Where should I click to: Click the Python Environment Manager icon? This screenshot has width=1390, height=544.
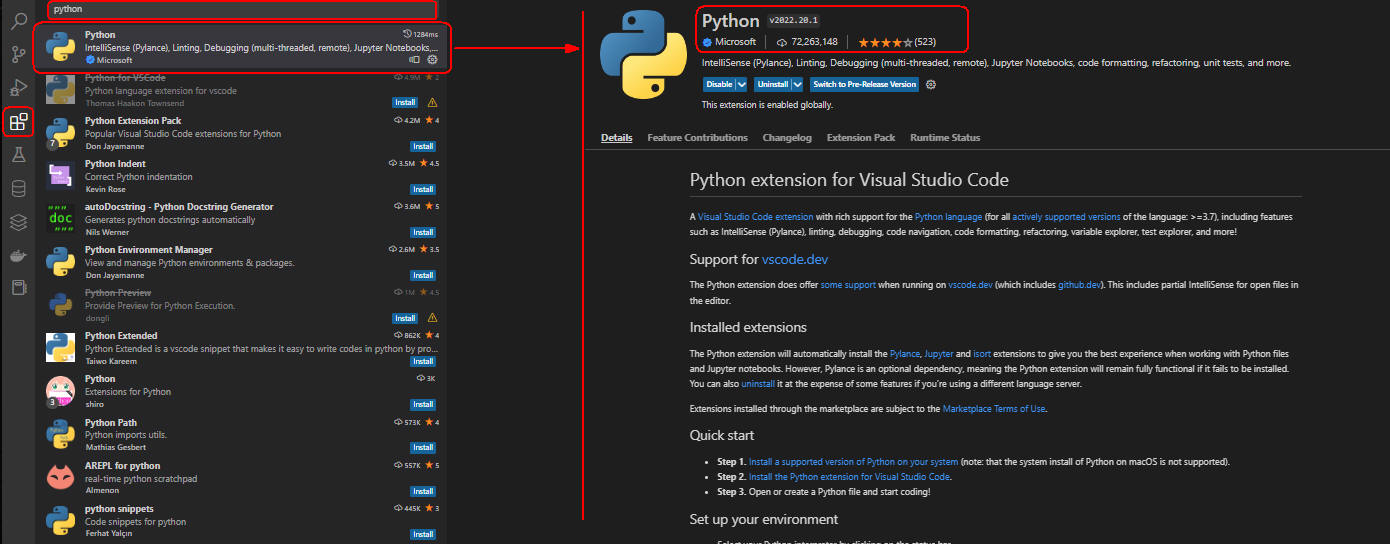pyautogui.click(x=60, y=262)
